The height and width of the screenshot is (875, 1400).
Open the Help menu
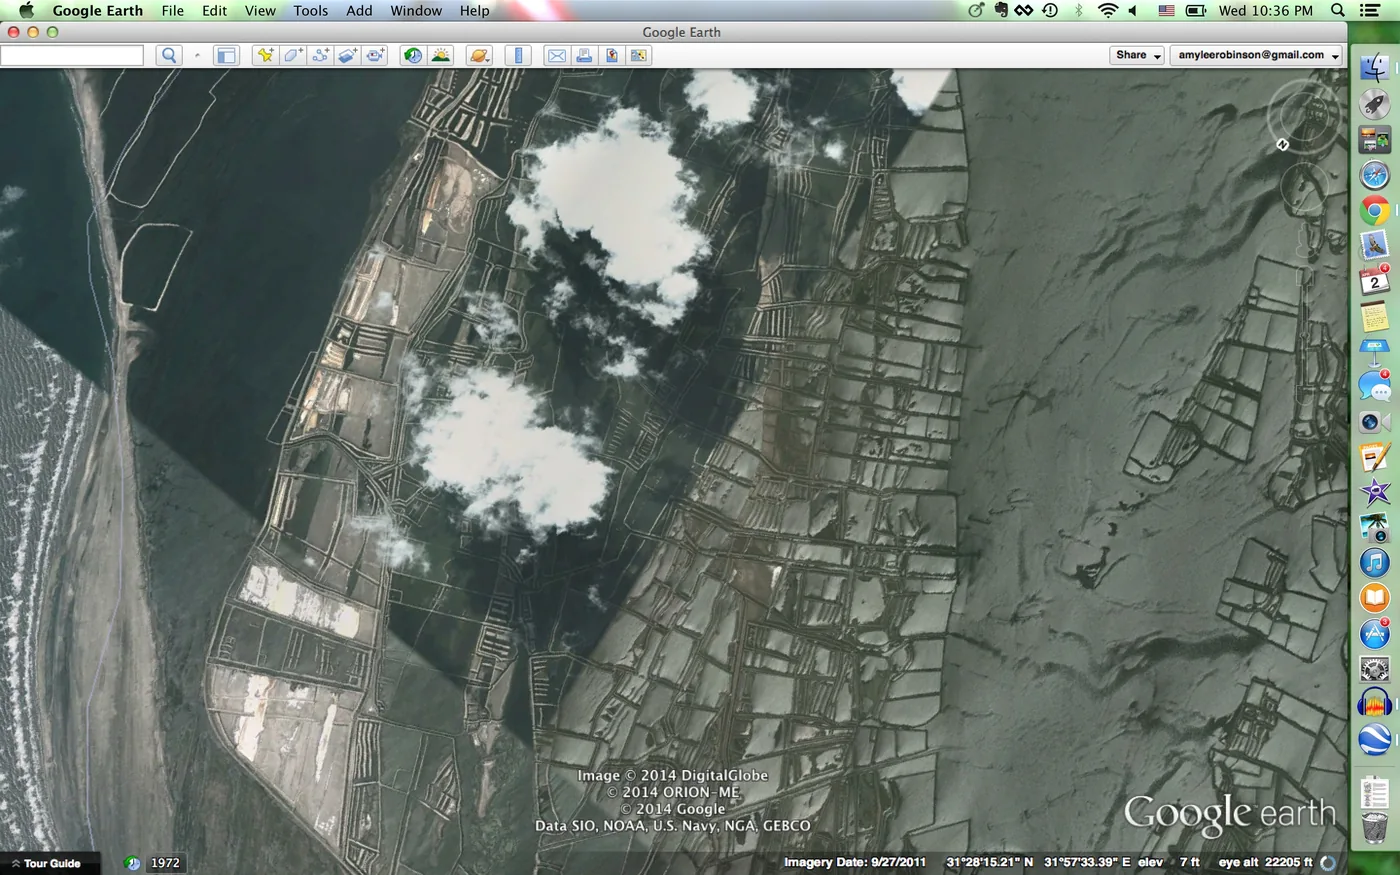pos(474,11)
